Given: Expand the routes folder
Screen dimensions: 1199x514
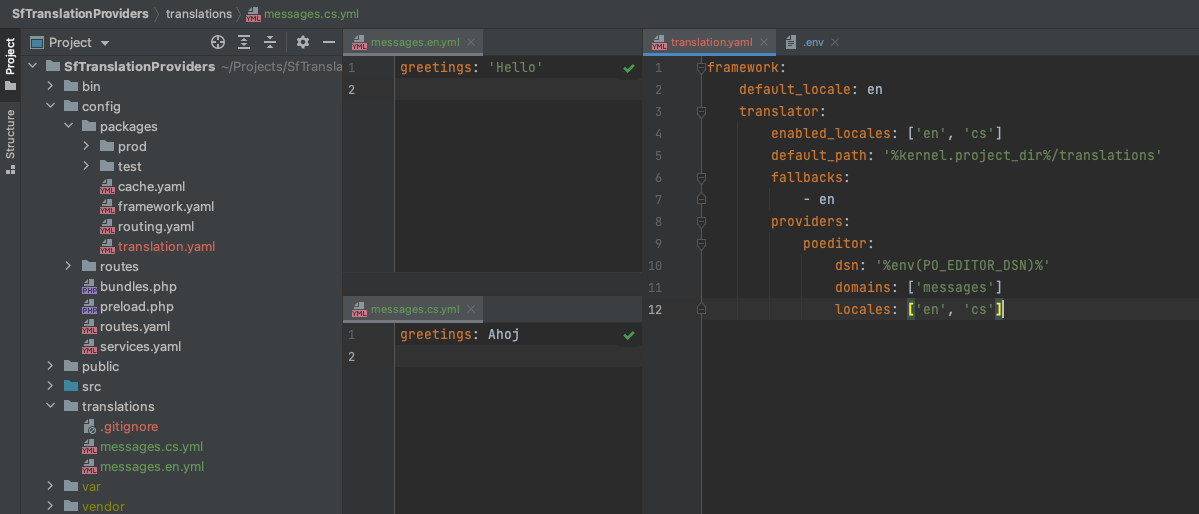Looking at the screenshot, I should pyautogui.click(x=68, y=266).
